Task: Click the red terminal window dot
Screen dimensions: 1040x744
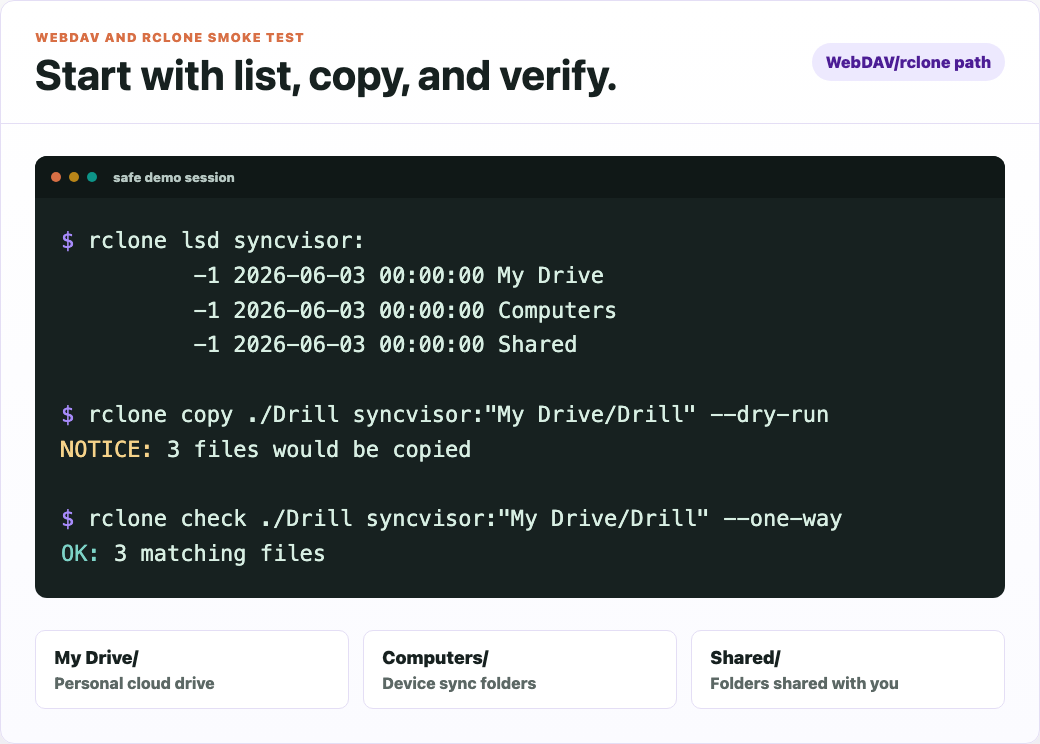Action: (x=56, y=177)
